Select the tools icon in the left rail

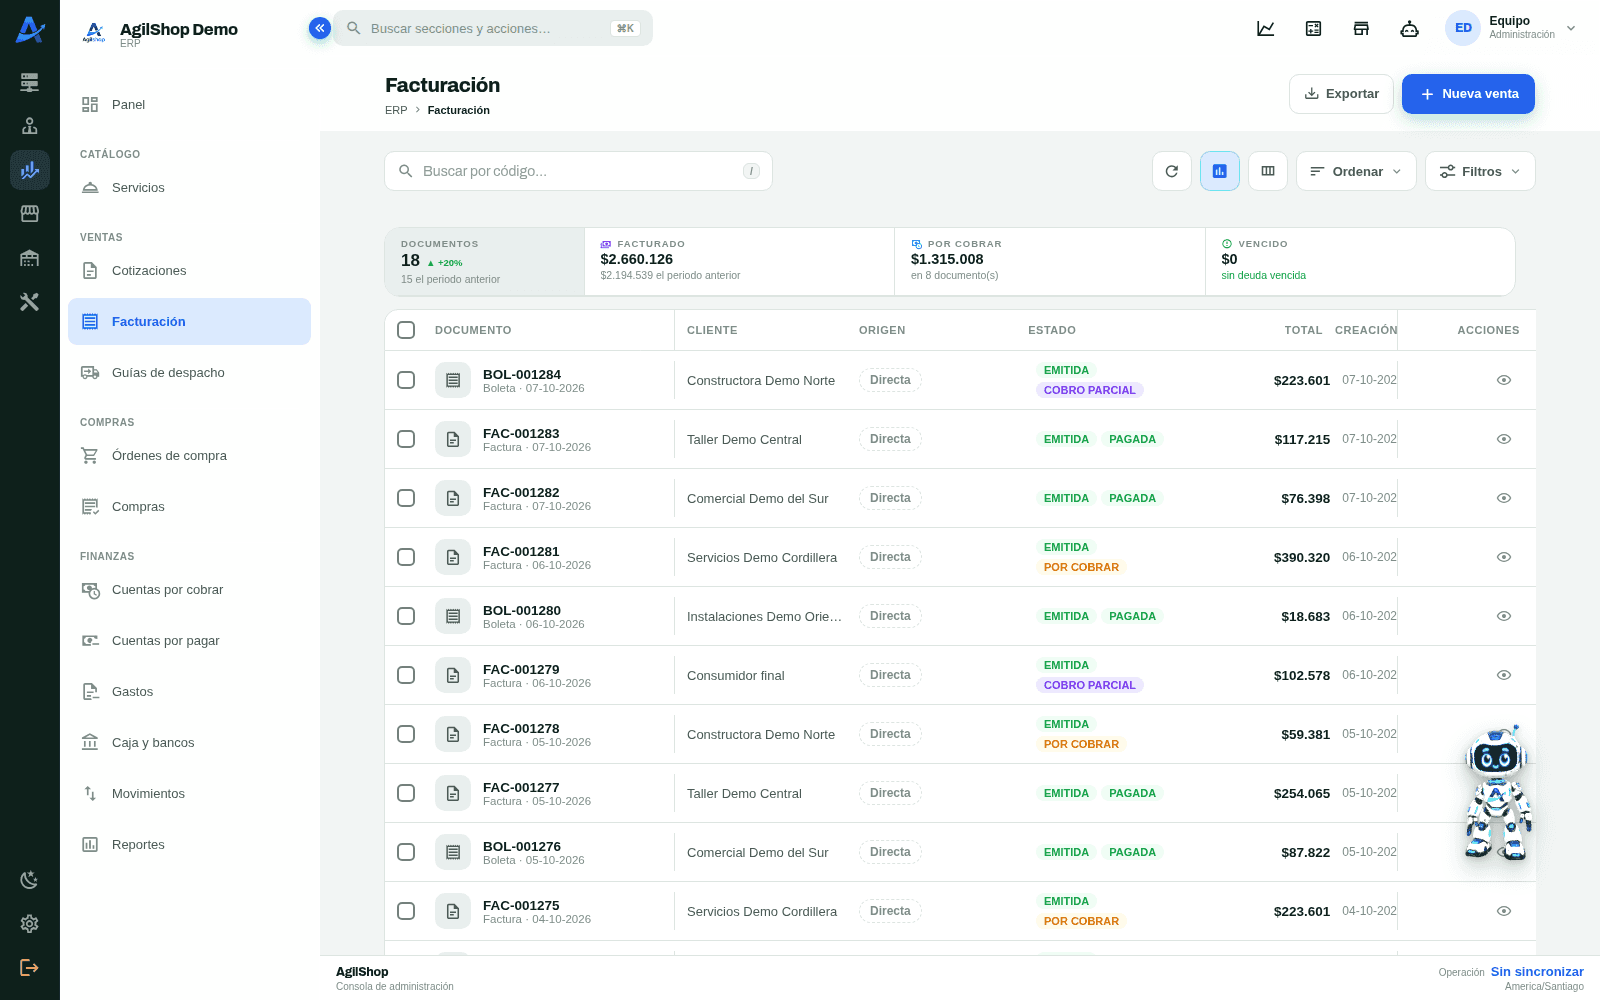click(30, 301)
